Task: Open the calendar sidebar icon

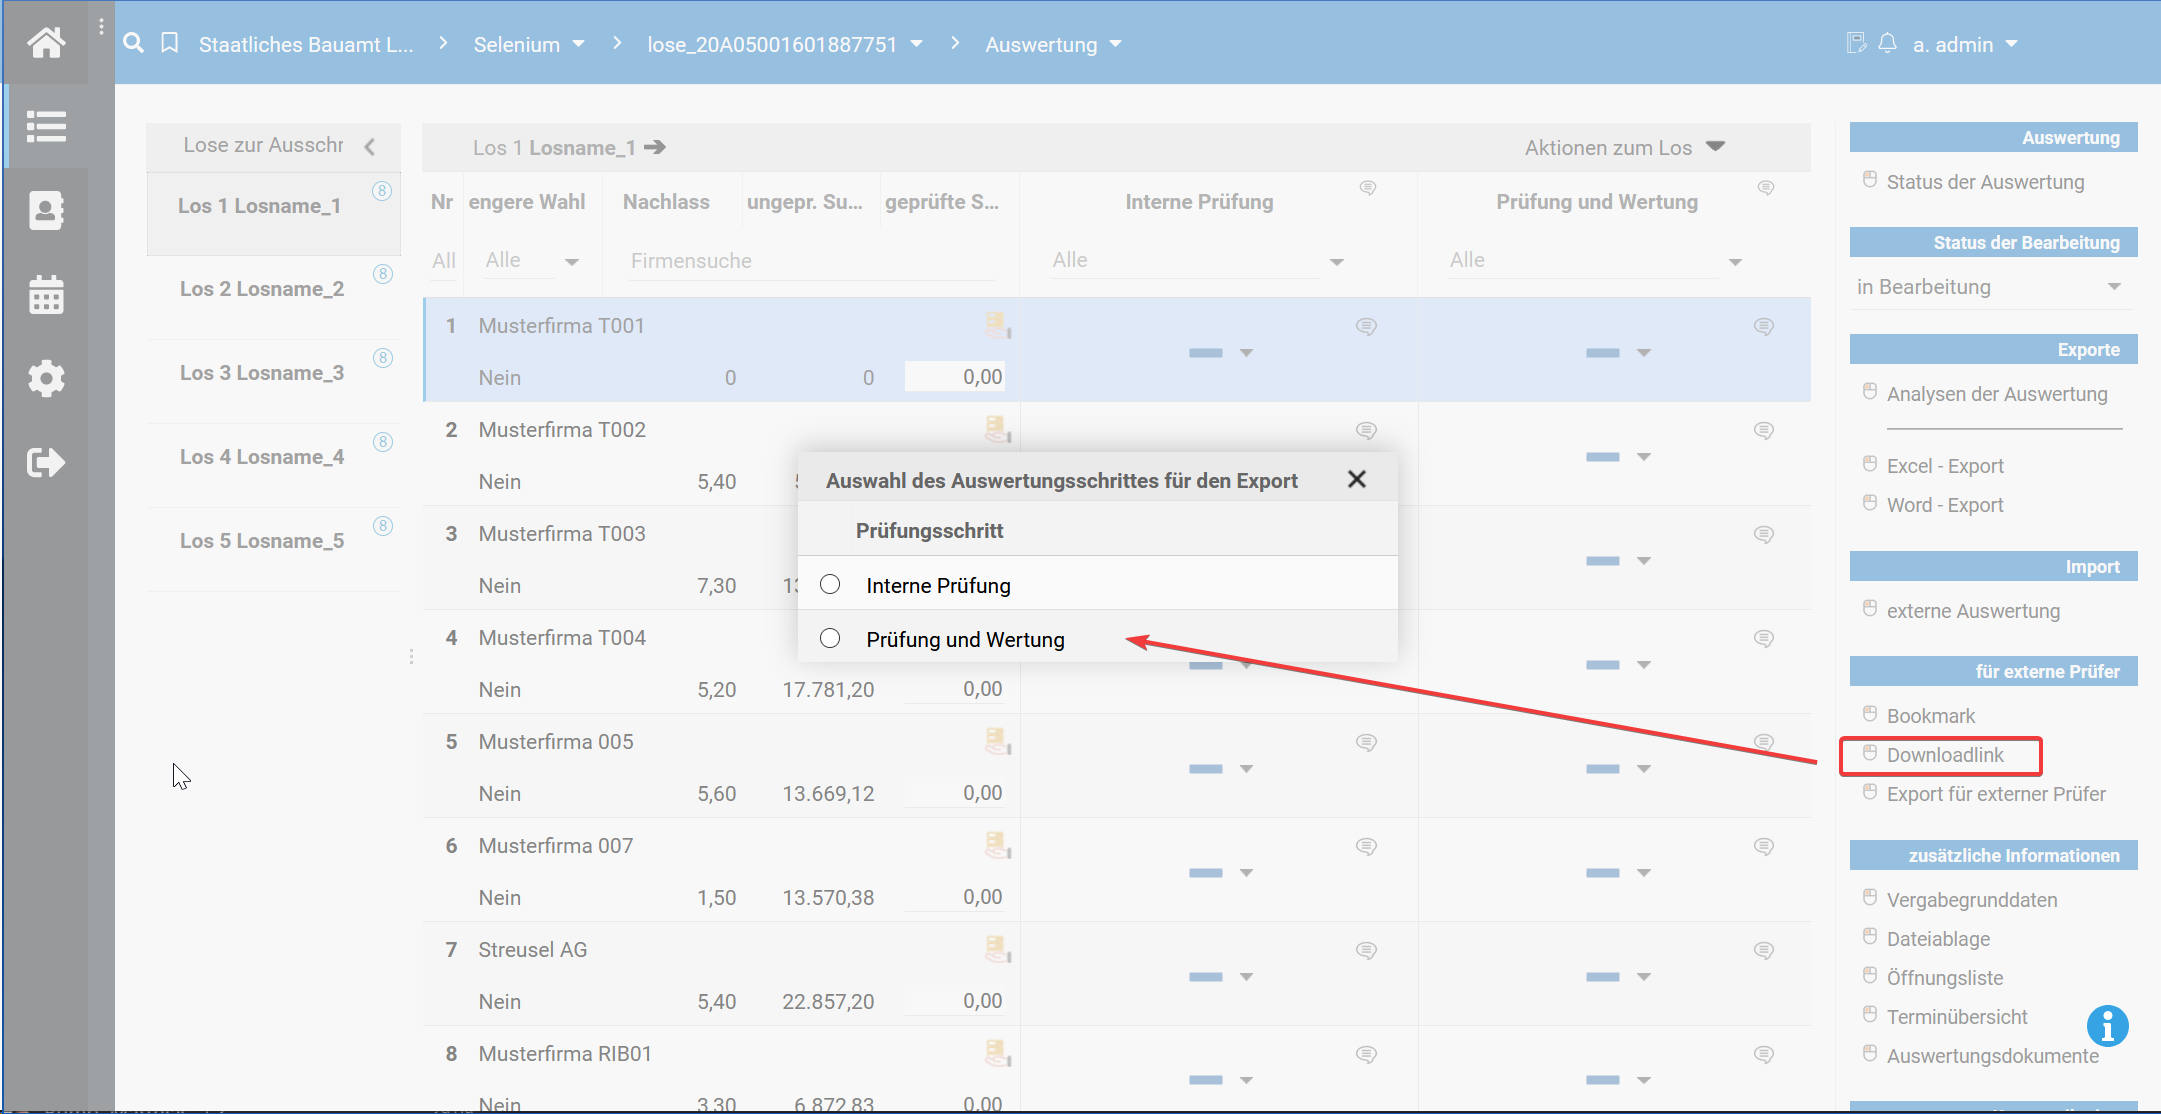Action: point(46,294)
